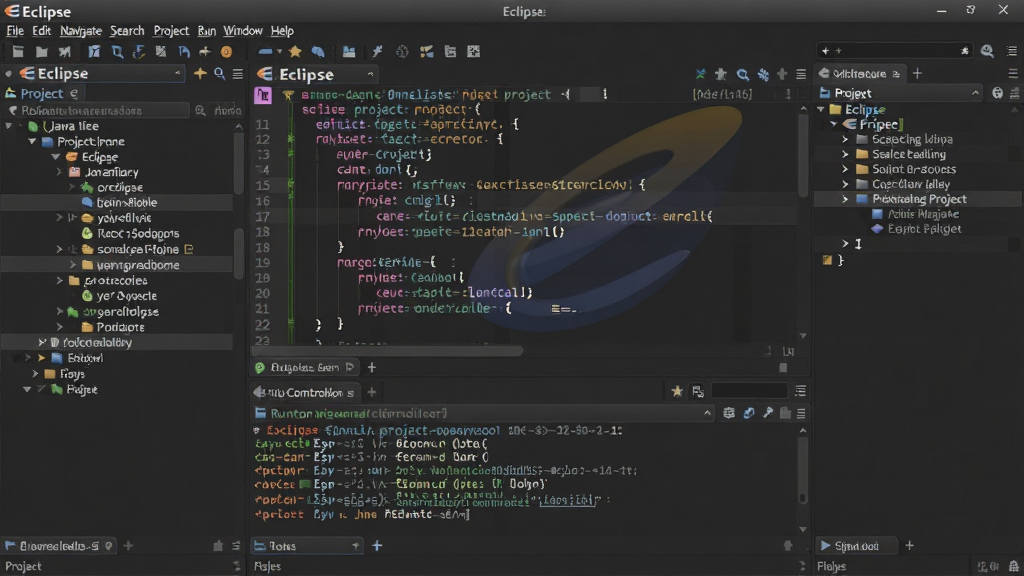This screenshot has width=1024, height=576.
Task: Expand the folder ending in 'Project' in right tree
Action: click(x=845, y=199)
